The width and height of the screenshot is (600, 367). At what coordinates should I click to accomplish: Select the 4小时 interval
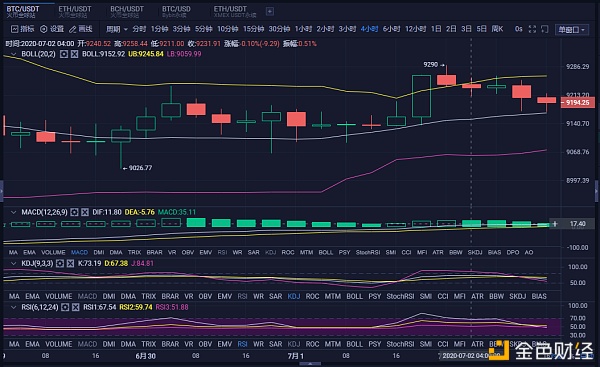tap(369, 29)
